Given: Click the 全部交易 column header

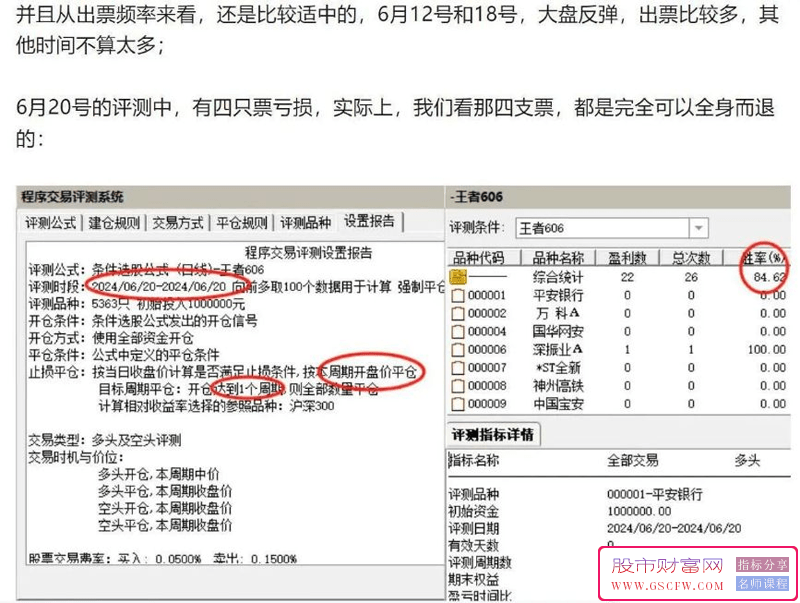Looking at the screenshot, I should coord(633,461).
